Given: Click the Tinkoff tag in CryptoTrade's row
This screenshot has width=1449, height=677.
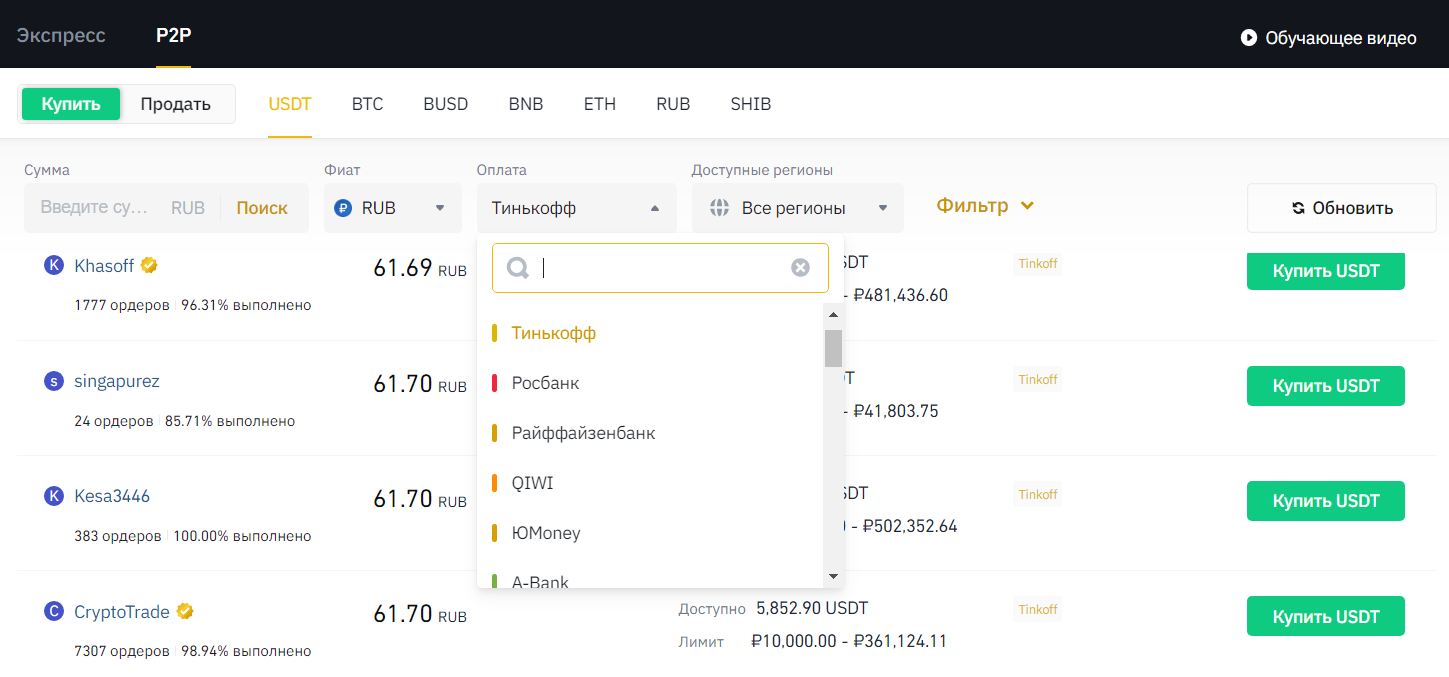Looking at the screenshot, I should (1038, 609).
